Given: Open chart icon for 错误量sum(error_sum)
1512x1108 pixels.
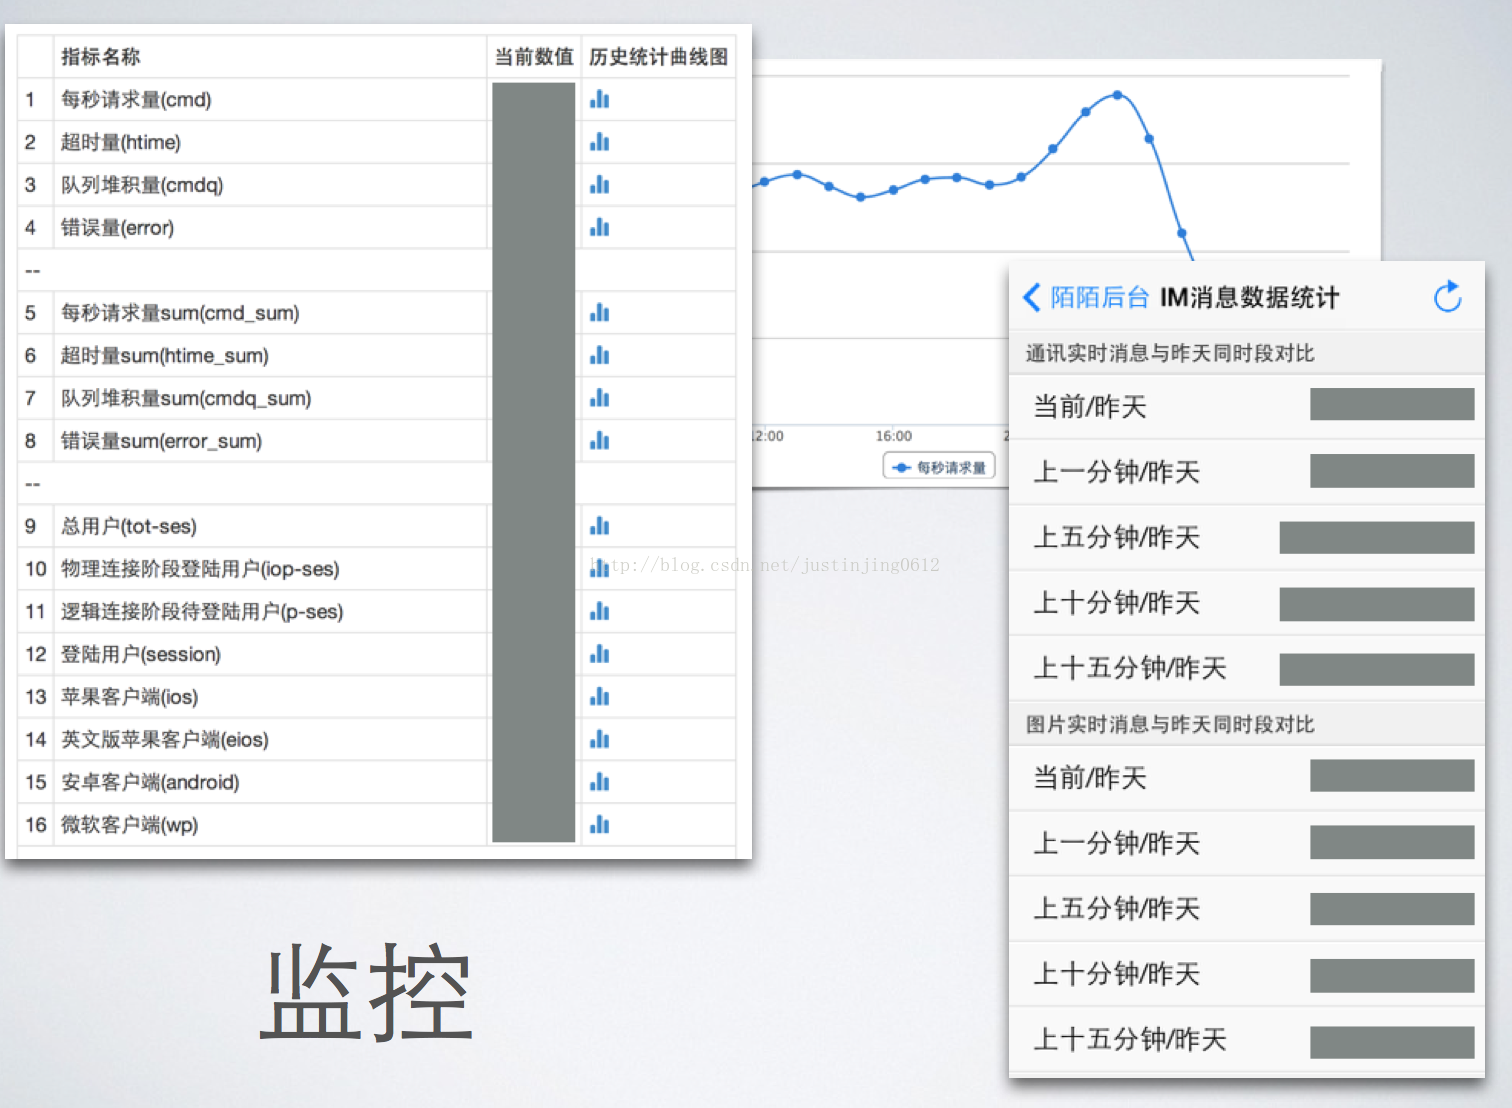Looking at the screenshot, I should coord(600,441).
